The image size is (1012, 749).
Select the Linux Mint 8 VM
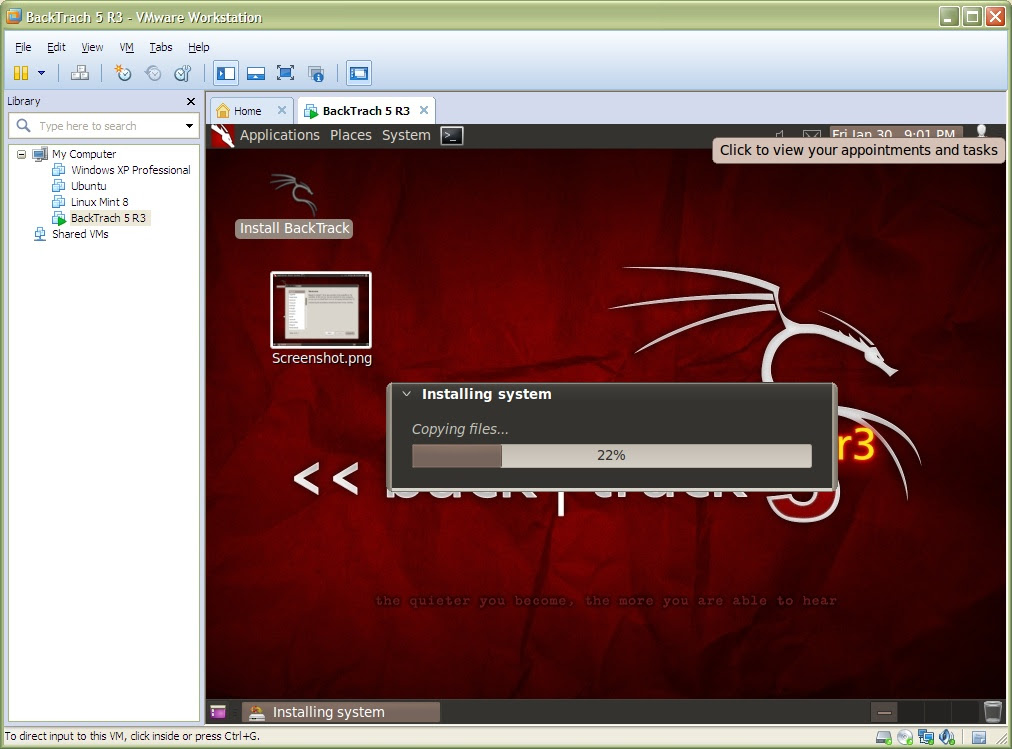[x=99, y=202]
